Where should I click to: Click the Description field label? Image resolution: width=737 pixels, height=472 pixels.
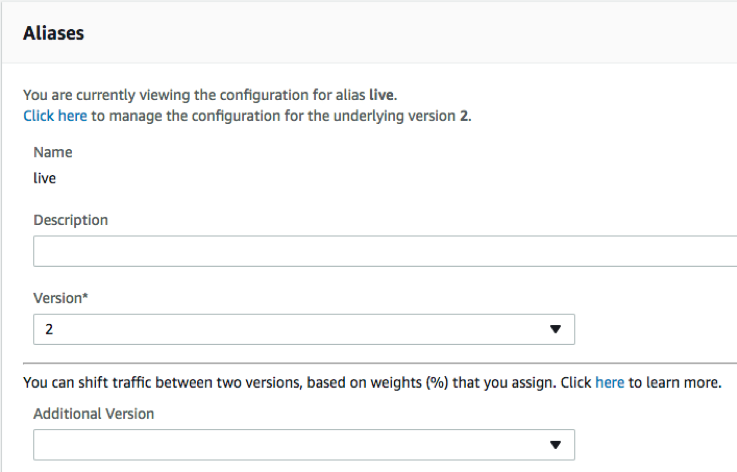click(70, 219)
